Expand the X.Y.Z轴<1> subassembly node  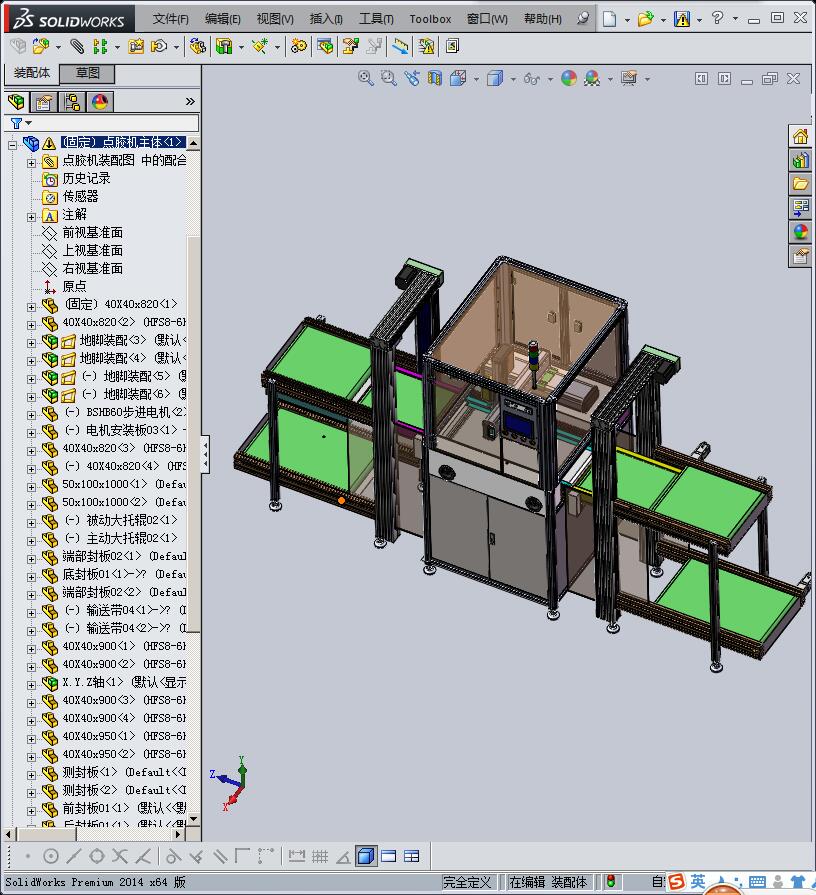tap(31, 685)
